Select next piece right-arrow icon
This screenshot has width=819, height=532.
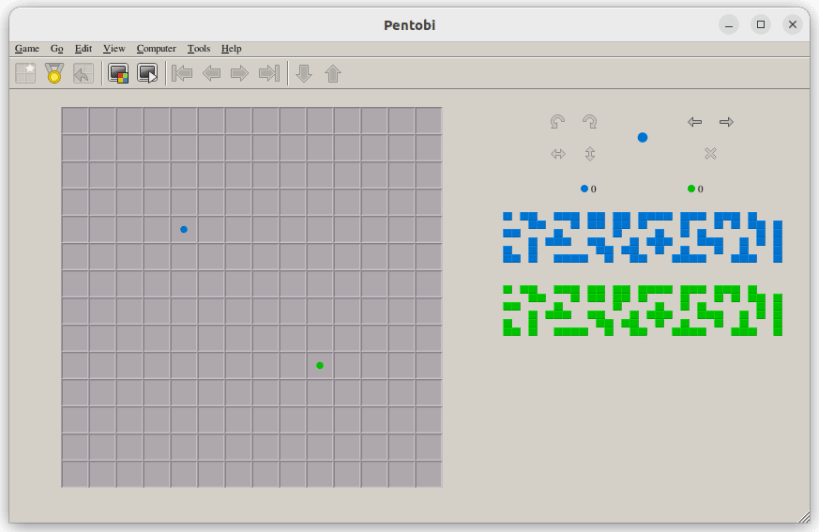pyautogui.click(x=727, y=122)
